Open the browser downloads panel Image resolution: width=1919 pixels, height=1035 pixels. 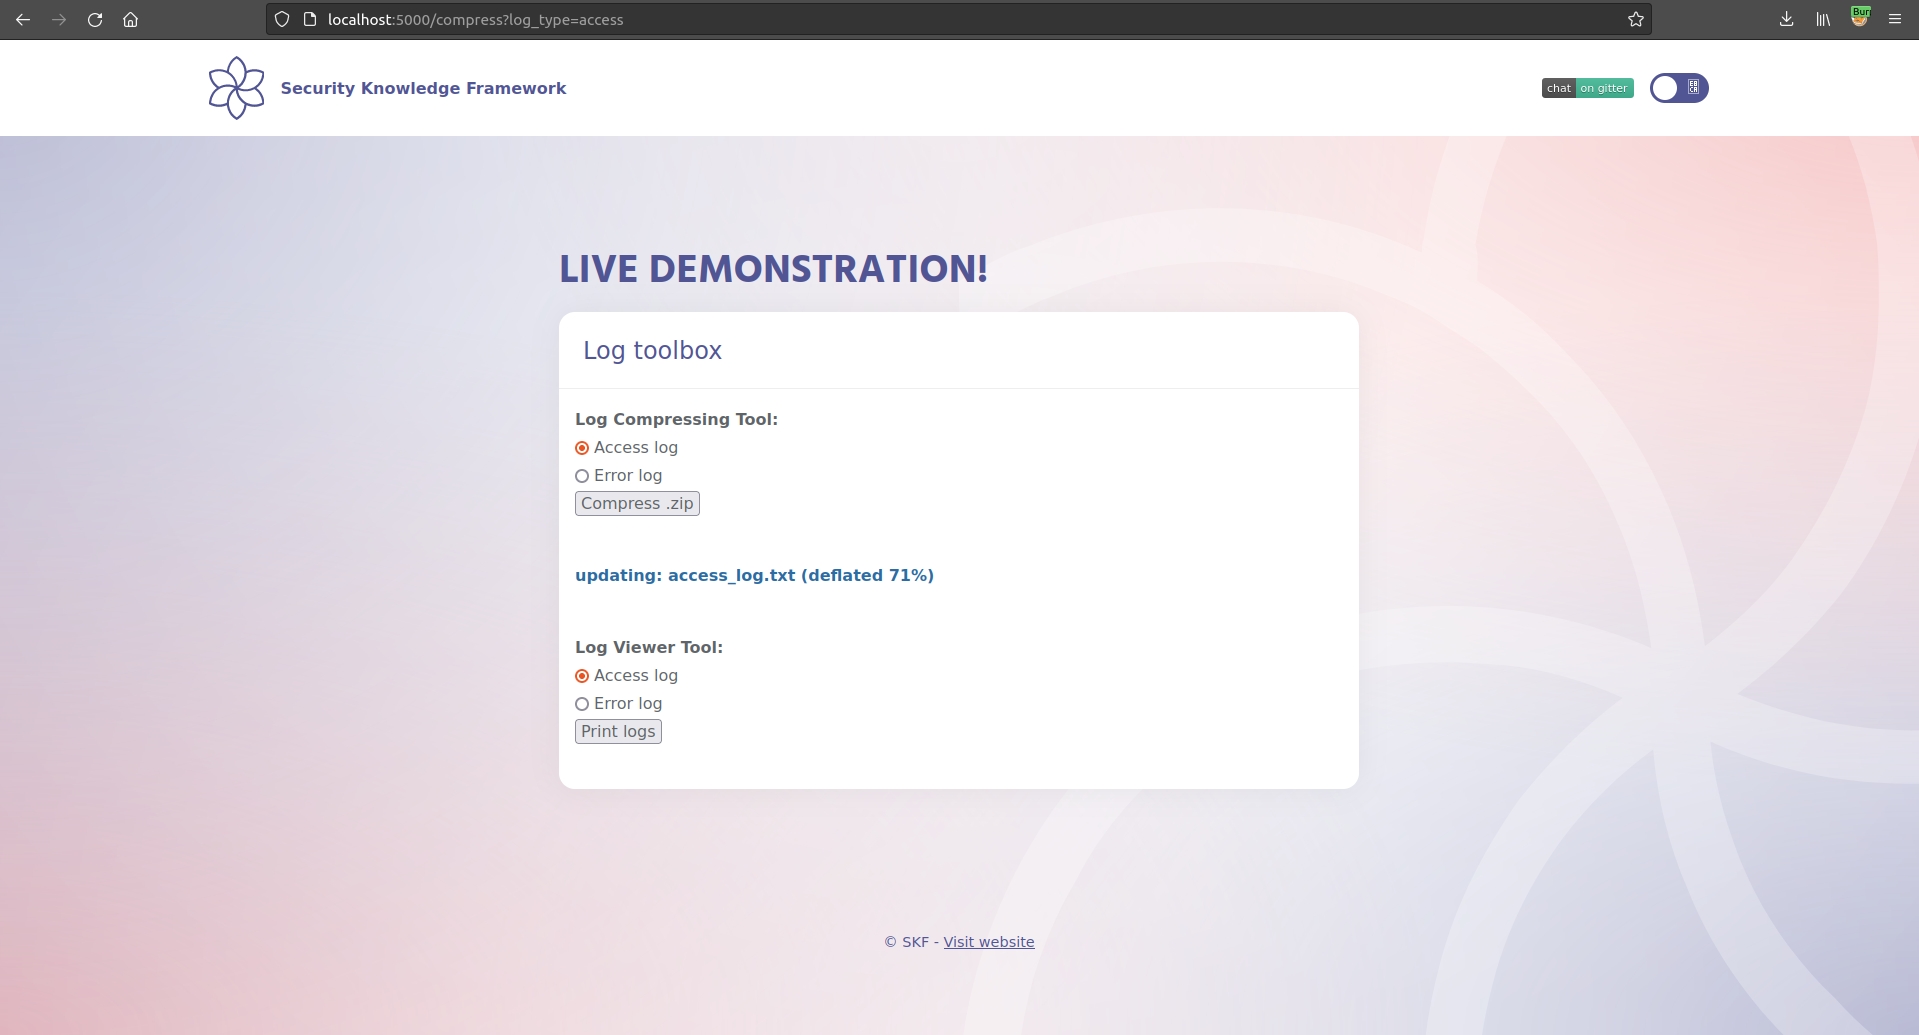click(1786, 20)
